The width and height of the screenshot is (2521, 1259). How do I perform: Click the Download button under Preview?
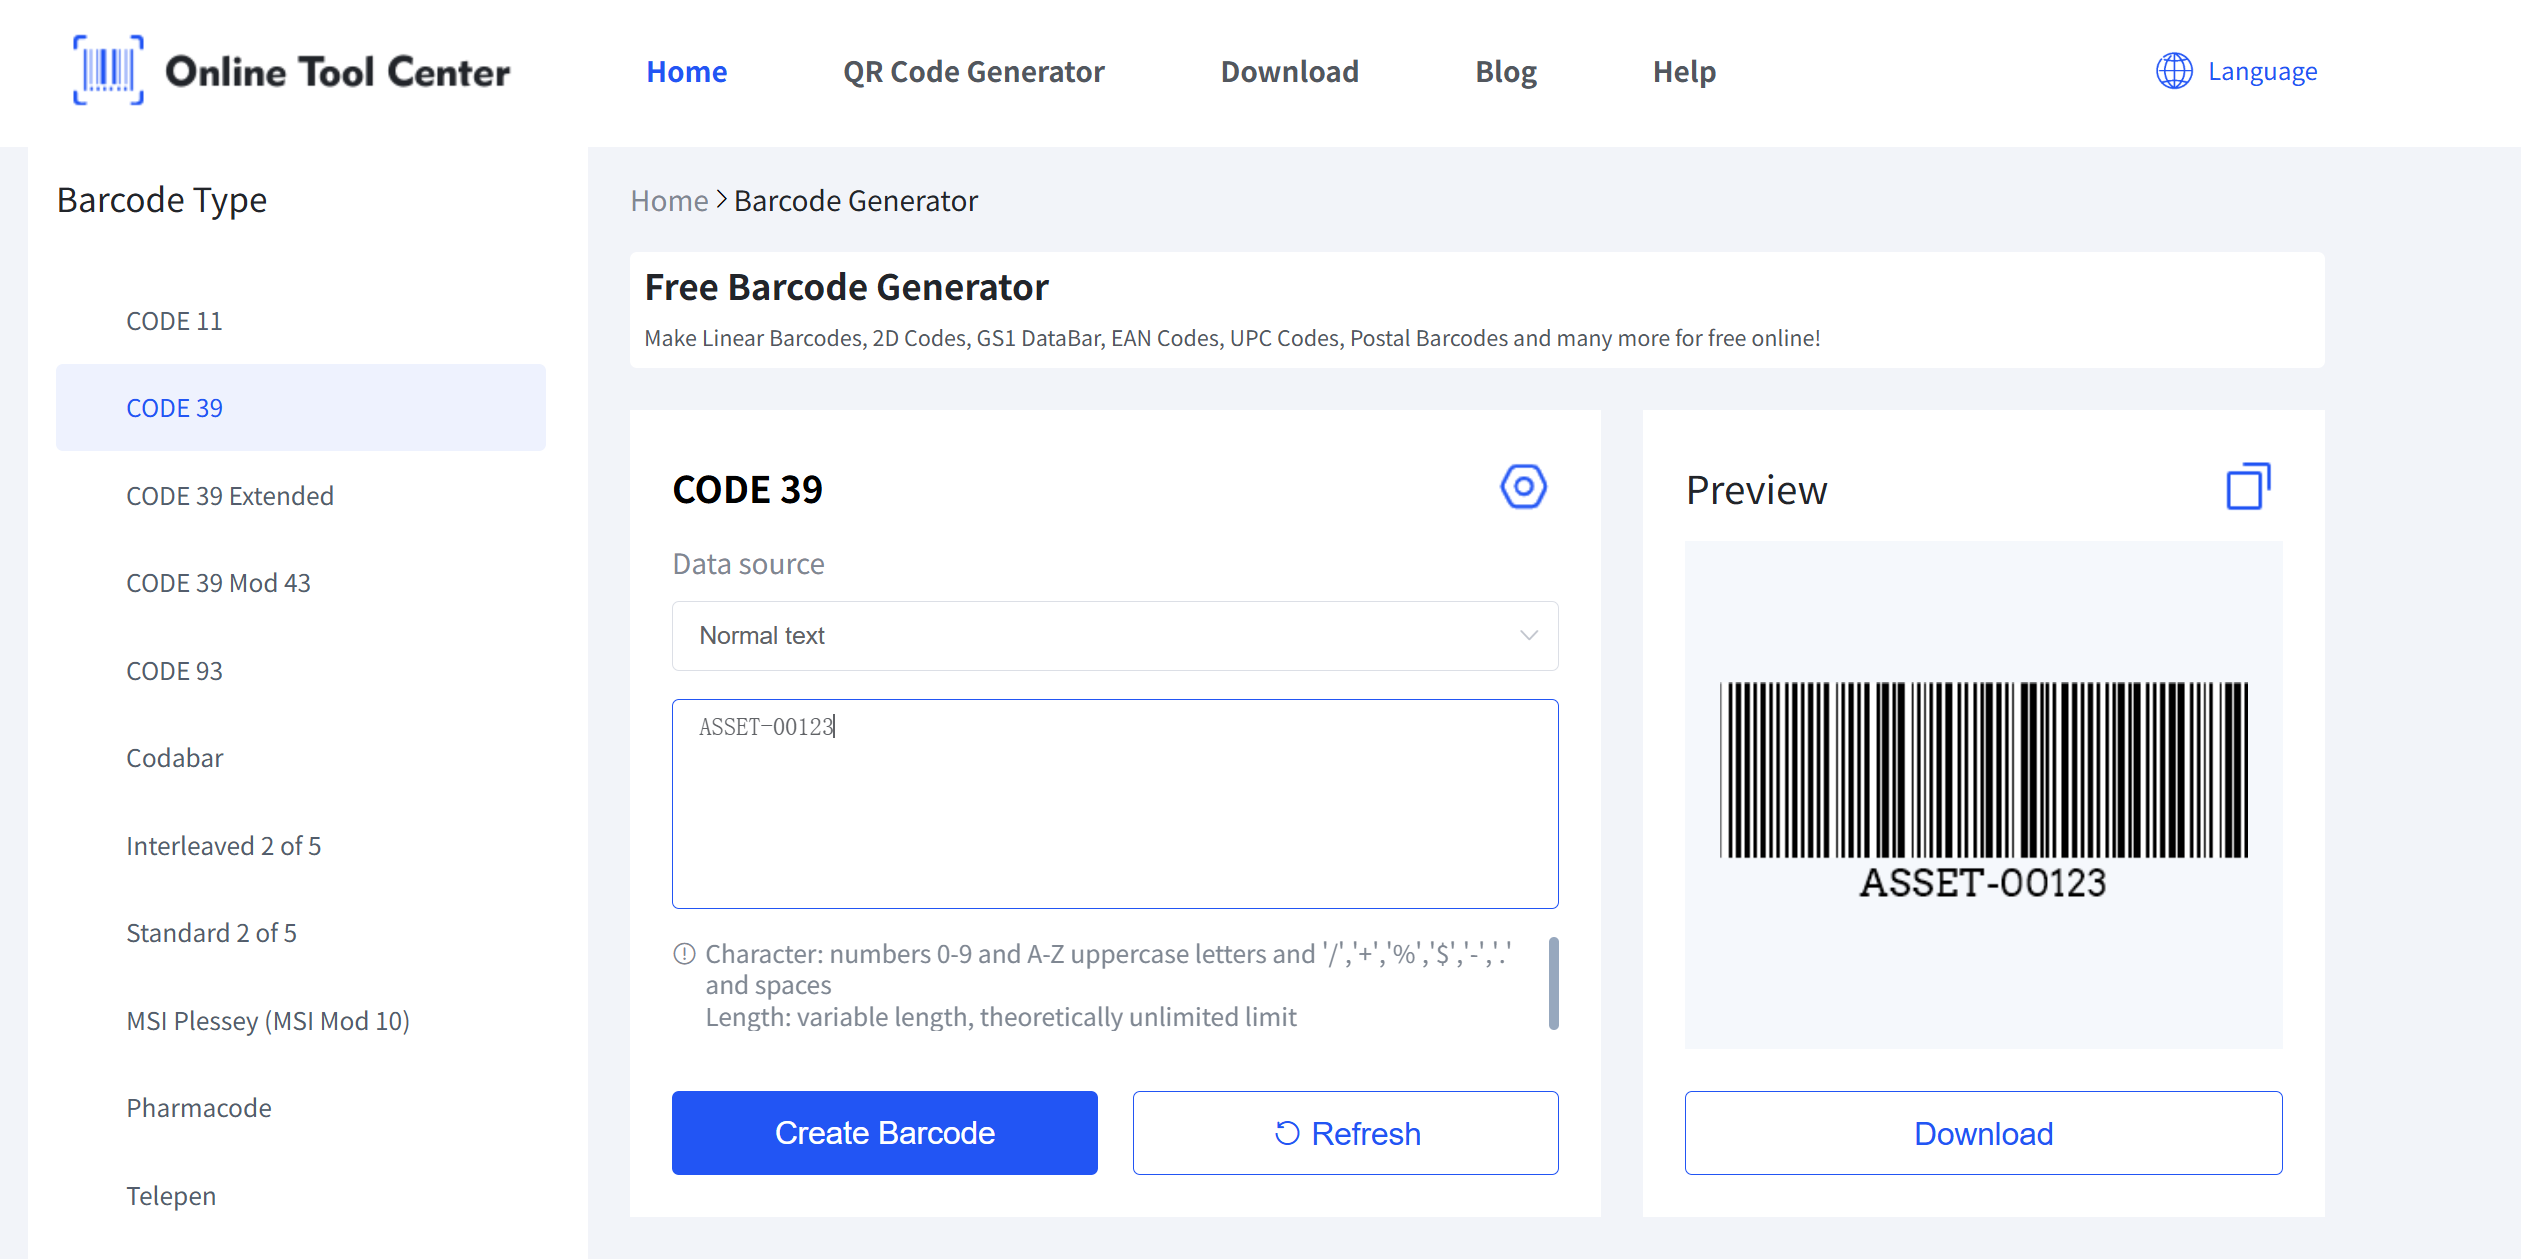pyautogui.click(x=1982, y=1133)
